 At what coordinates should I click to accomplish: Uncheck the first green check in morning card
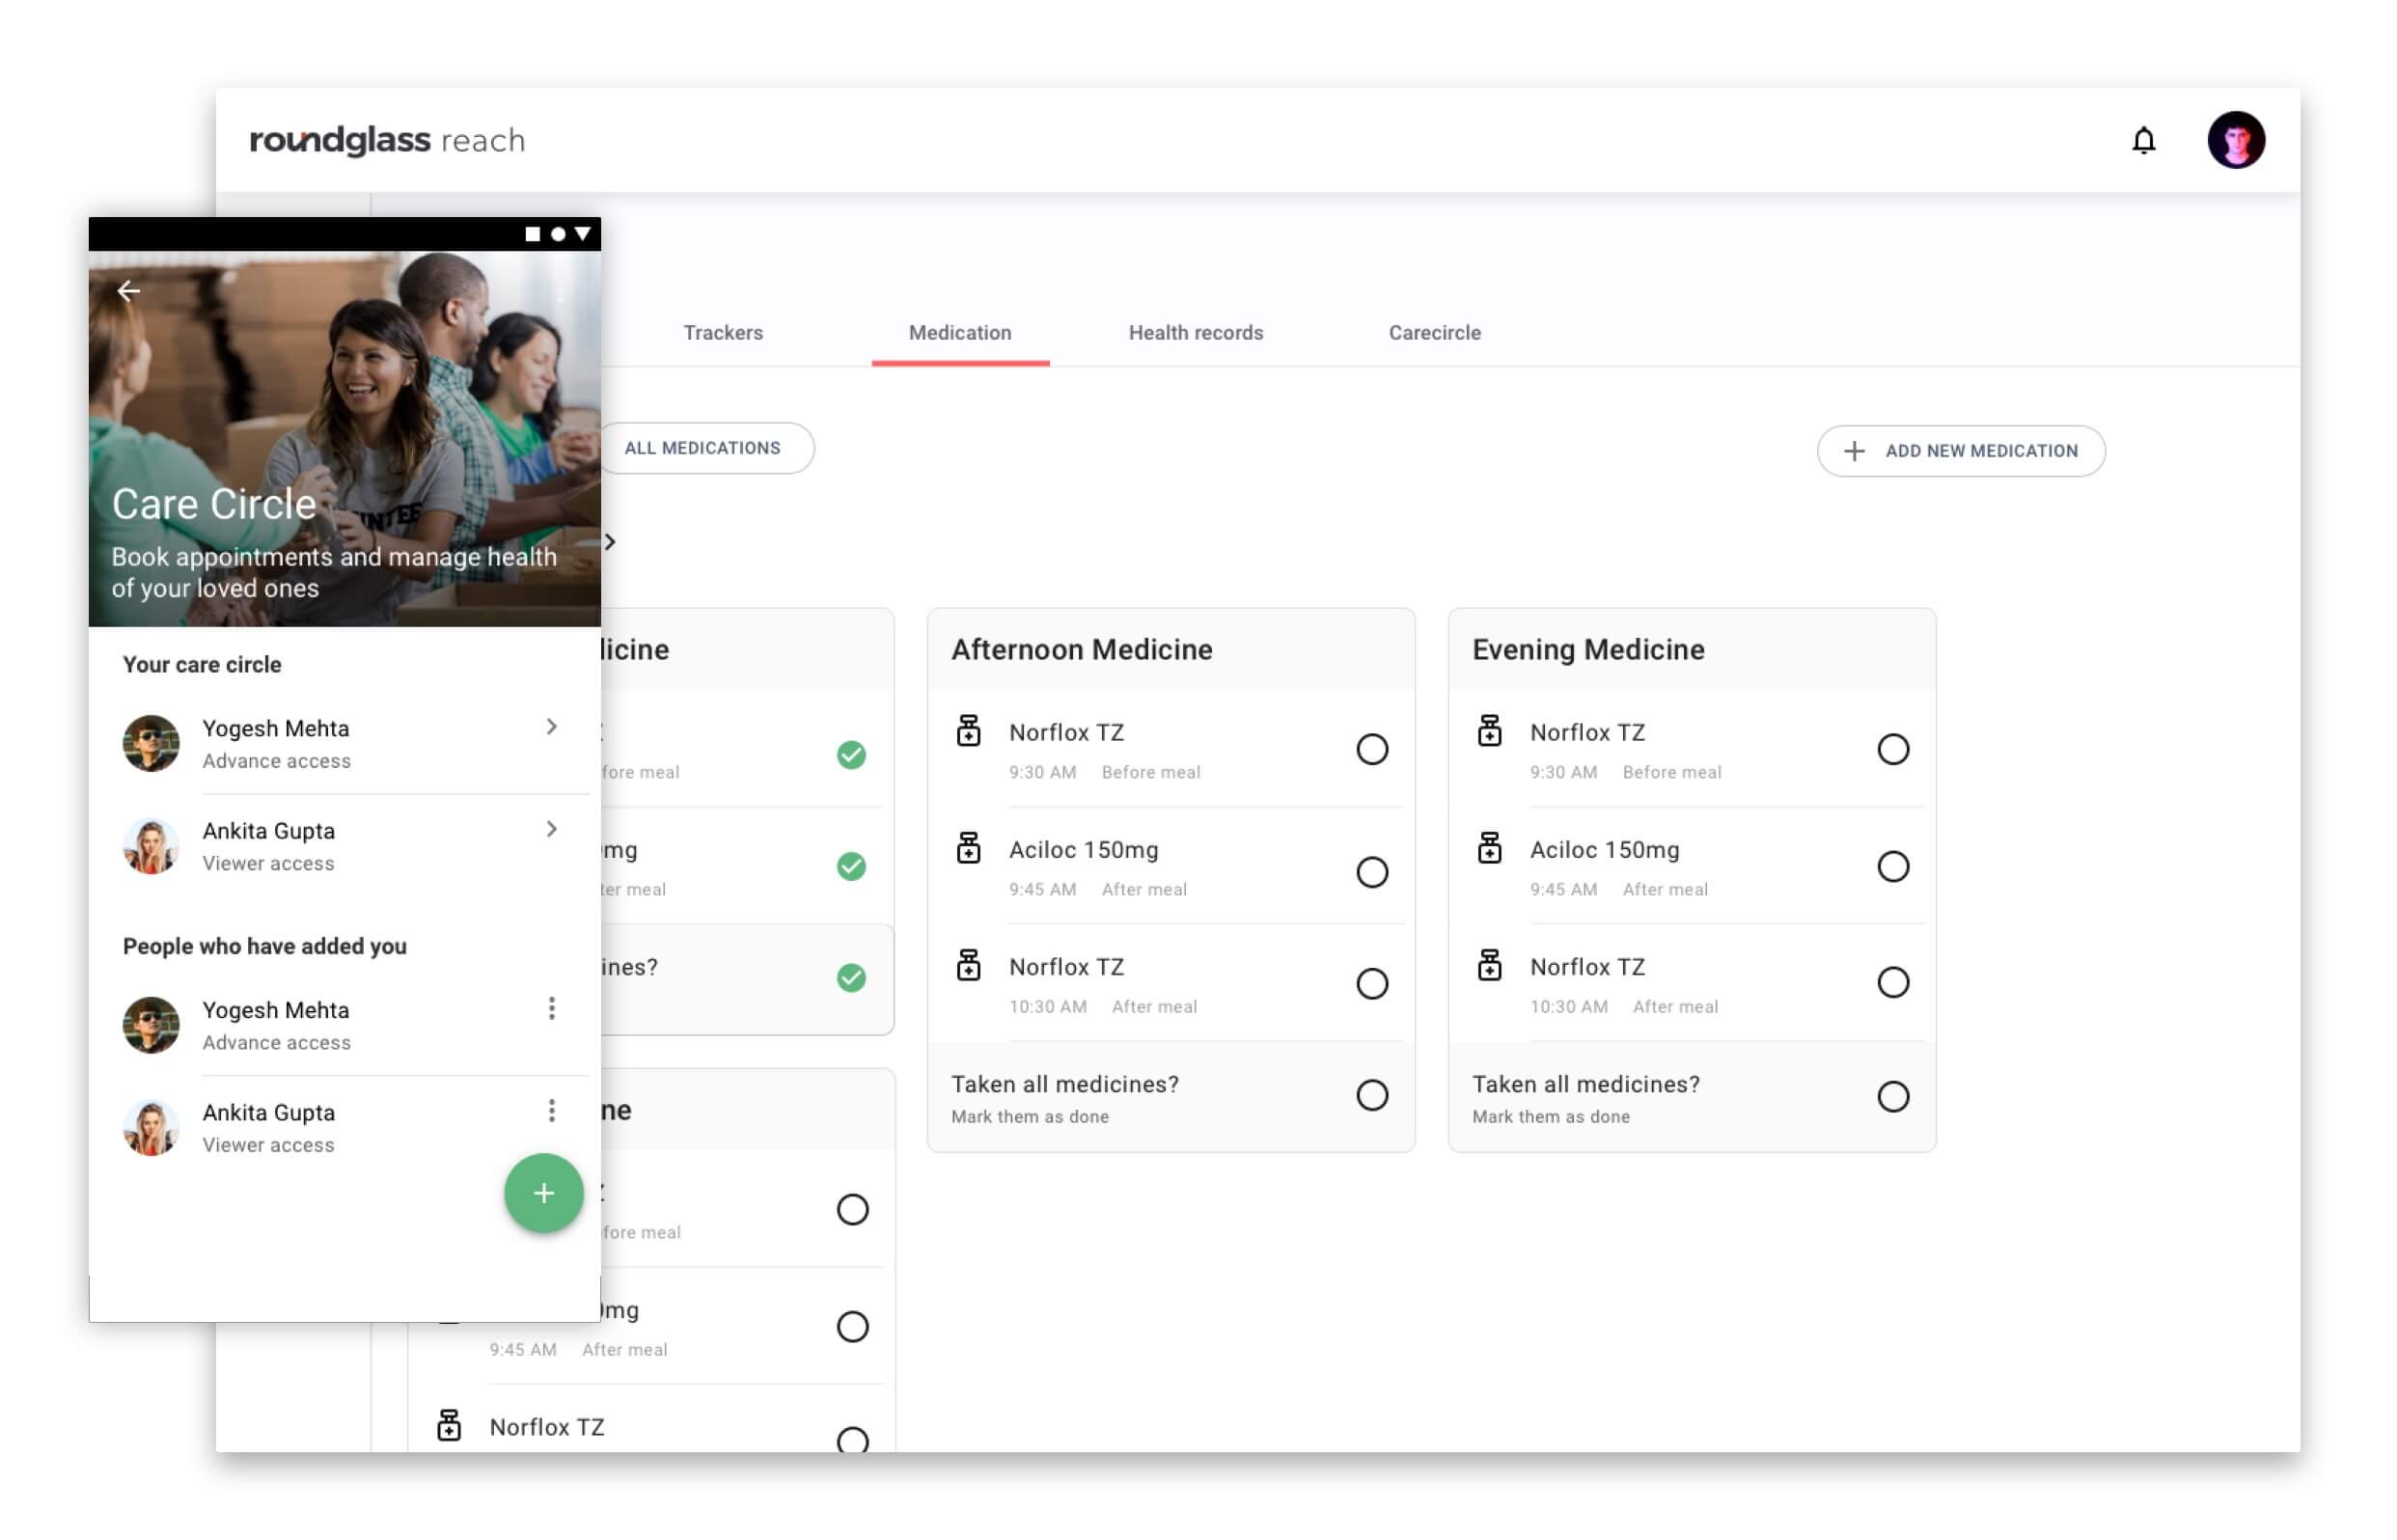click(851, 755)
